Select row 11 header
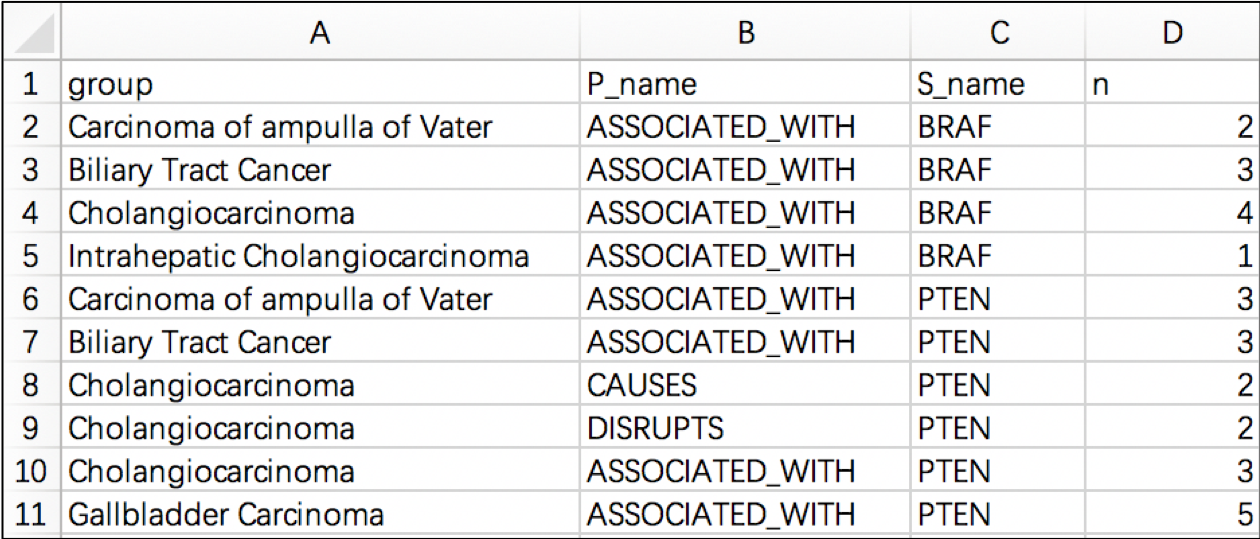The image size is (1260, 539). tap(30, 514)
